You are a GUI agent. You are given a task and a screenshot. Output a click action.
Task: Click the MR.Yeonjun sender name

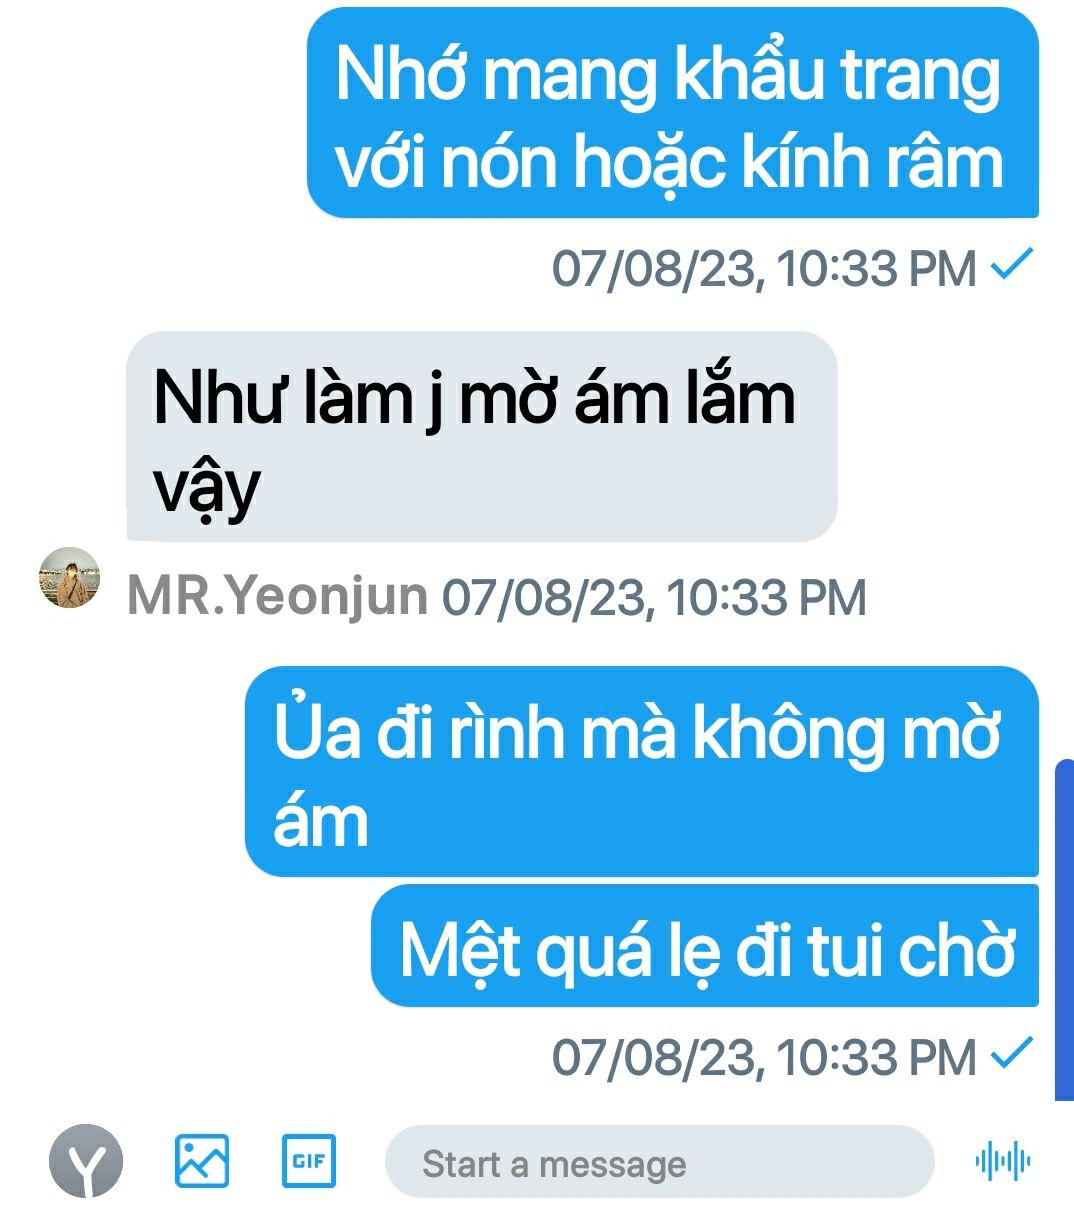pyautogui.click(x=278, y=596)
